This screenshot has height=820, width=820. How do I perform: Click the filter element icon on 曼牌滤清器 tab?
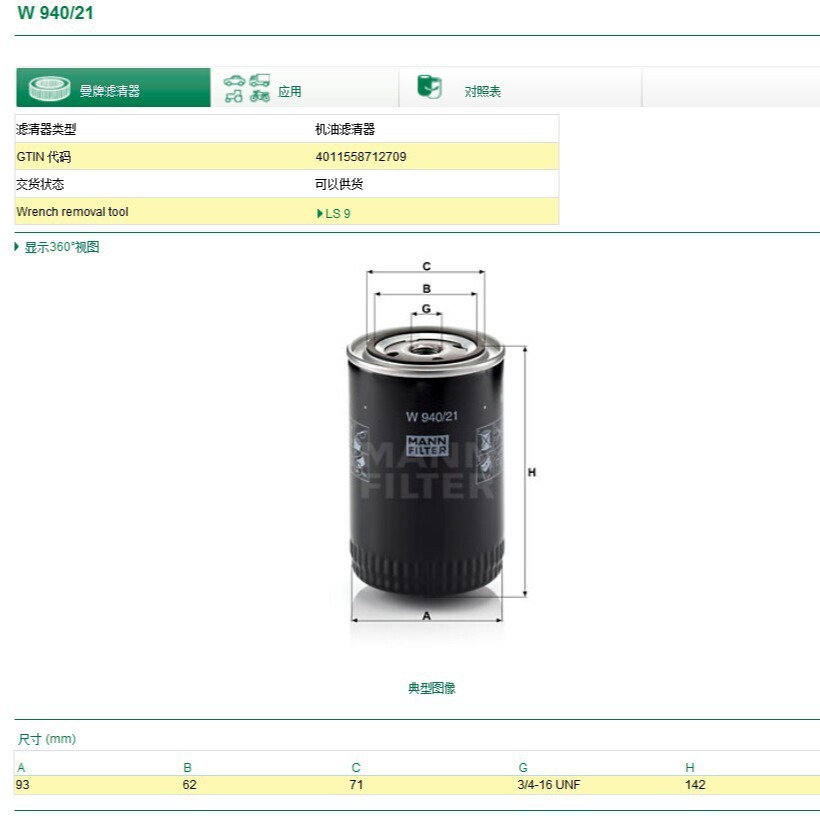pos(48,87)
